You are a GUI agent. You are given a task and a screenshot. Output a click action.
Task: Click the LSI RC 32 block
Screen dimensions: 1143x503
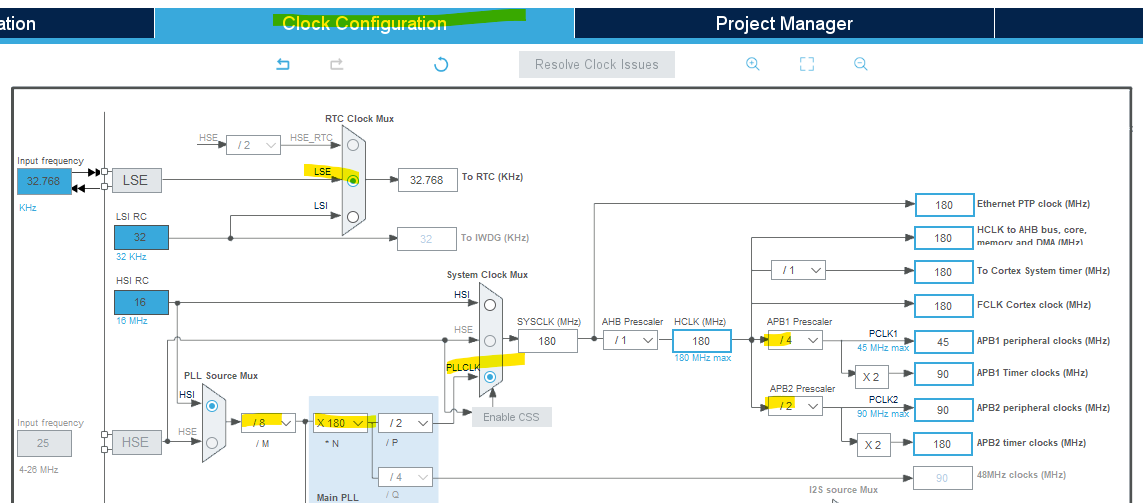[141, 238]
